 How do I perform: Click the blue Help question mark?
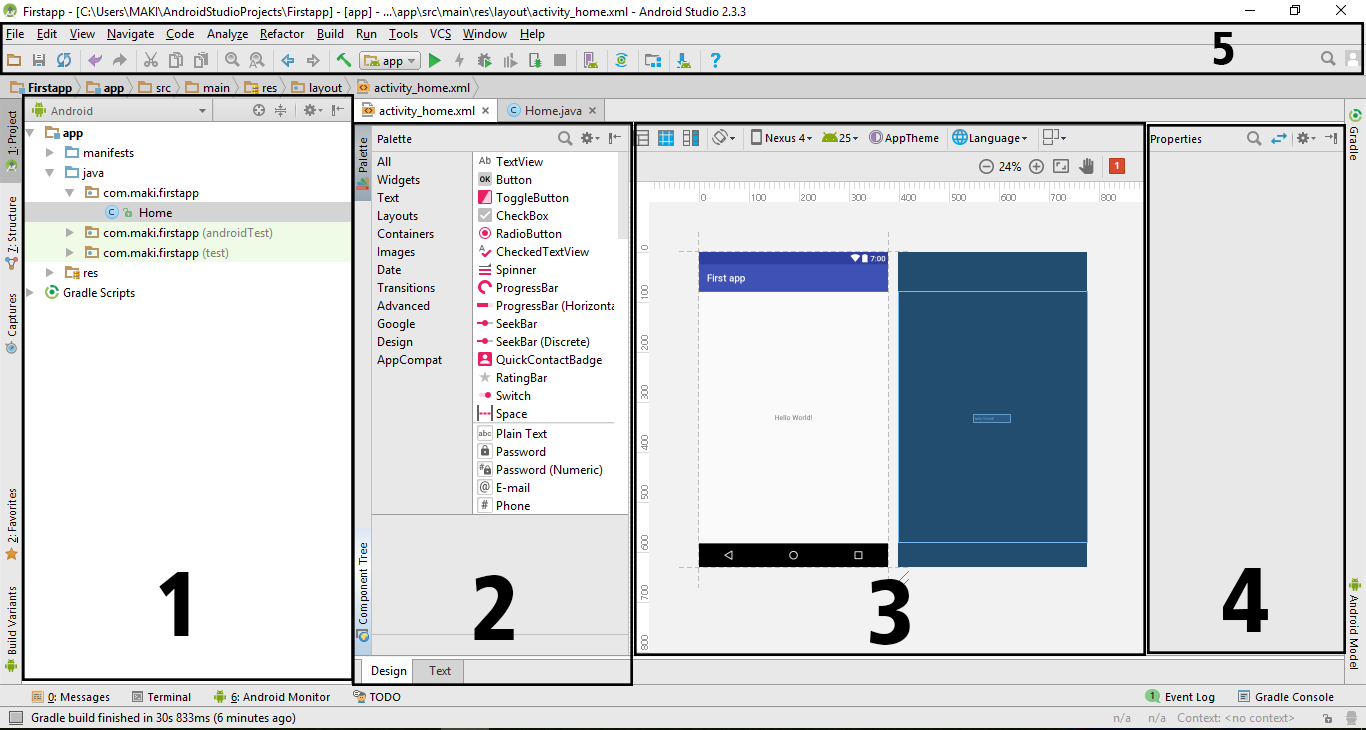pos(715,60)
